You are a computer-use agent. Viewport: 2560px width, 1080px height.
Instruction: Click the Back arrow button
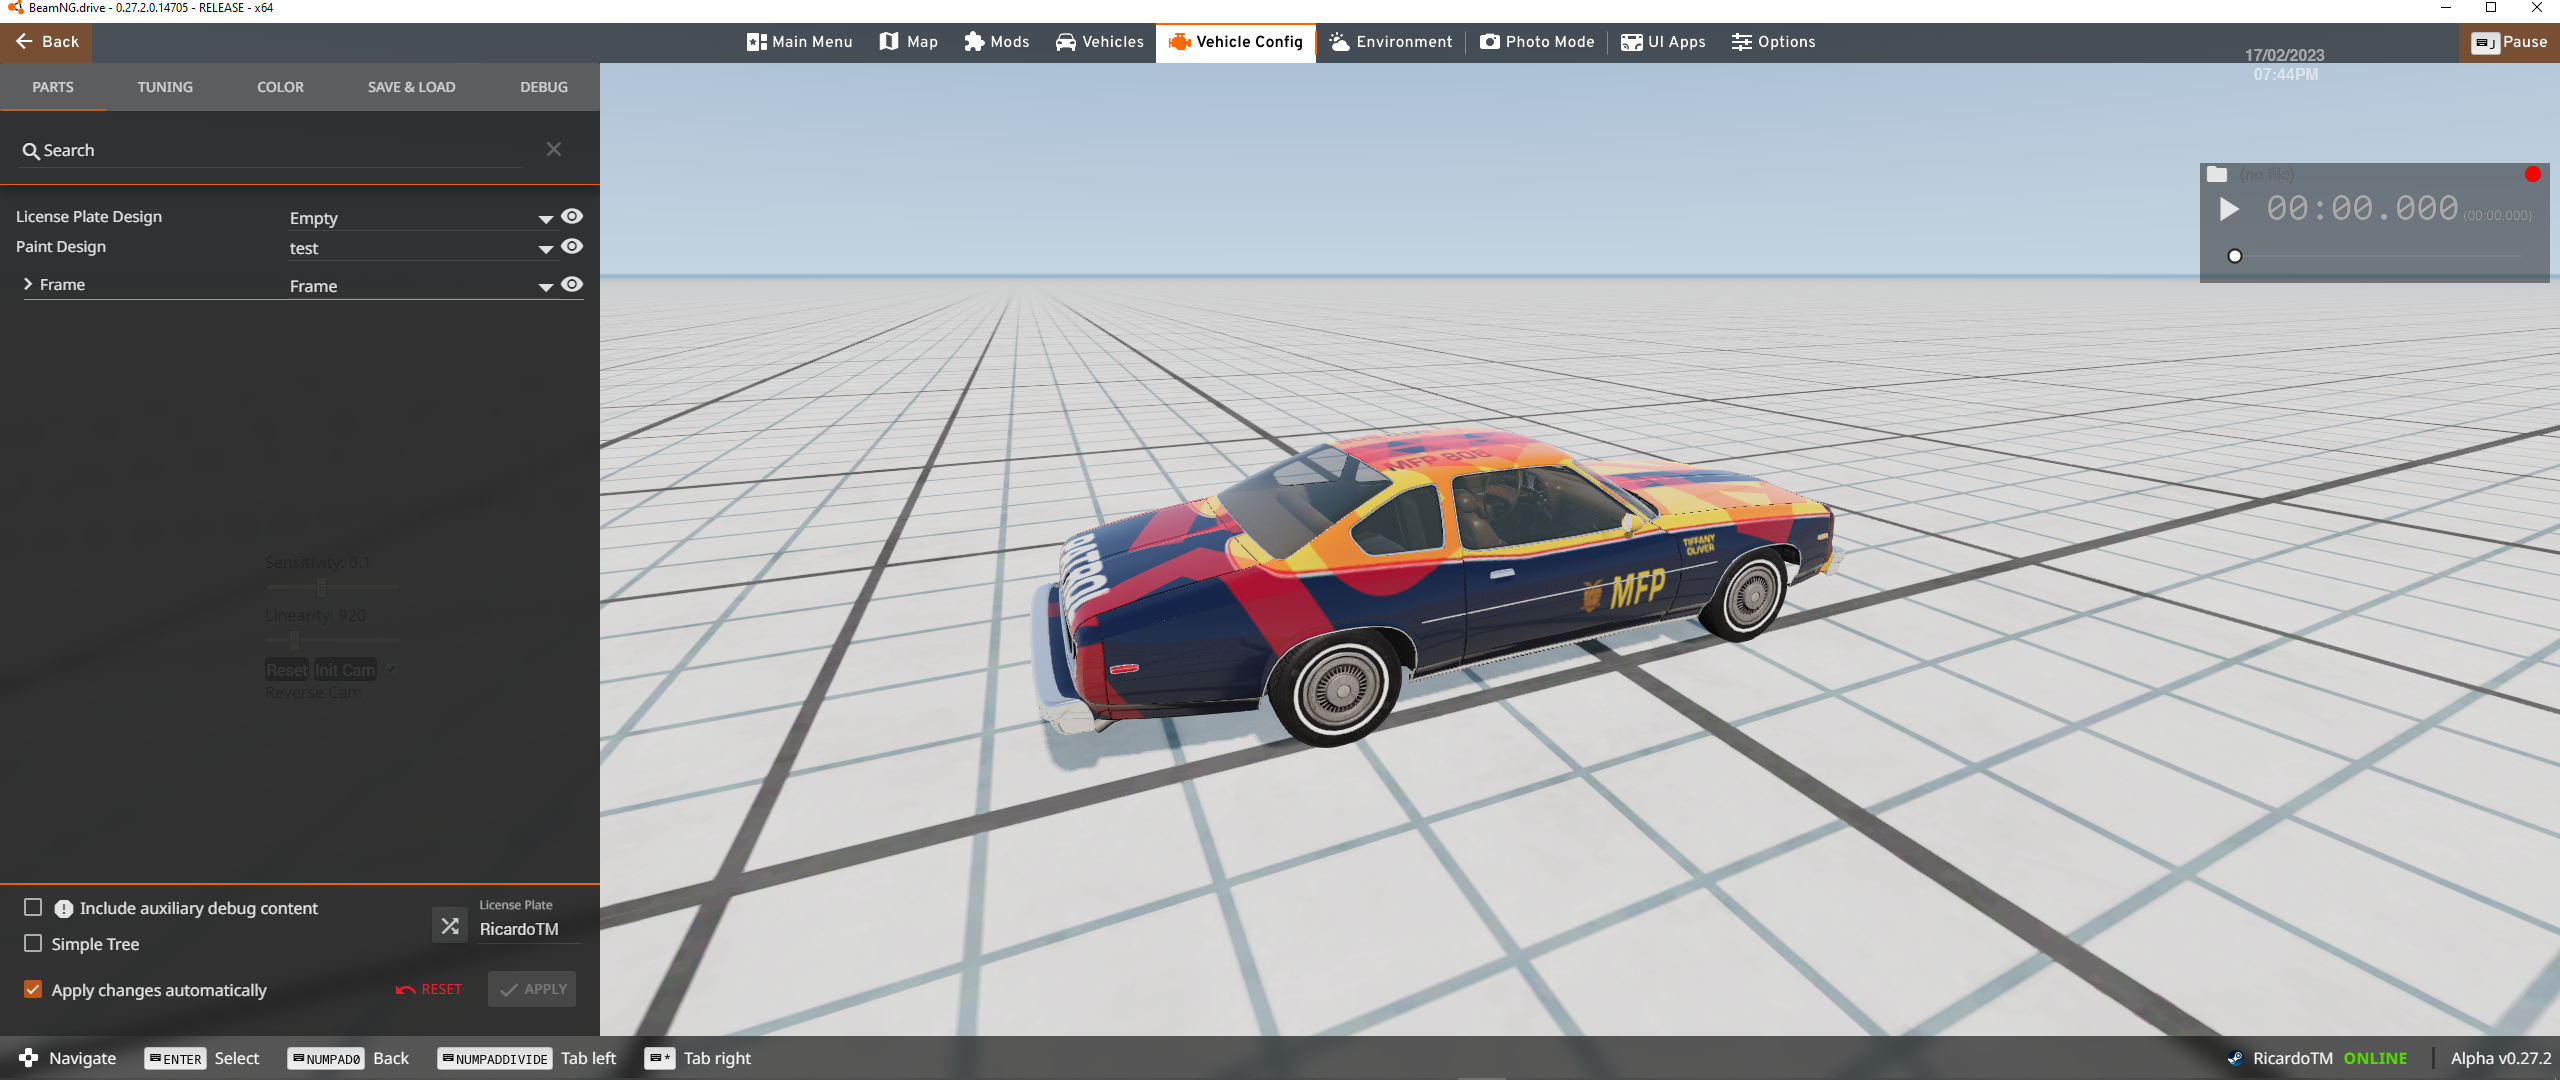point(46,42)
